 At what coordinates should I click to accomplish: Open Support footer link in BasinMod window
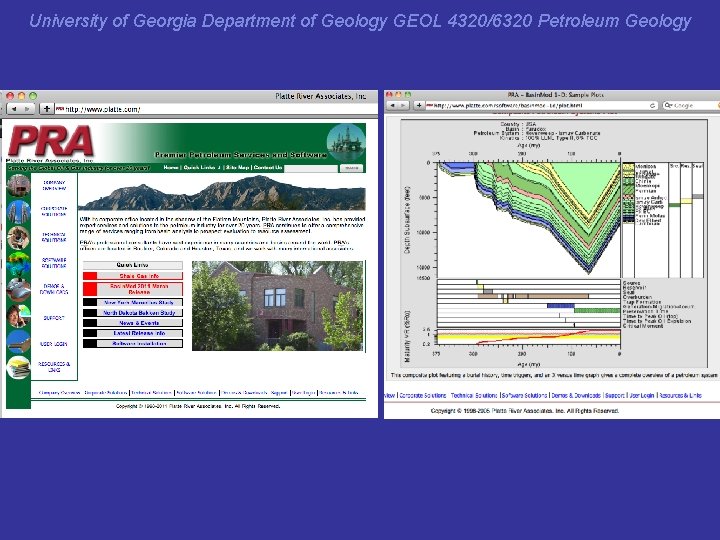(615, 395)
